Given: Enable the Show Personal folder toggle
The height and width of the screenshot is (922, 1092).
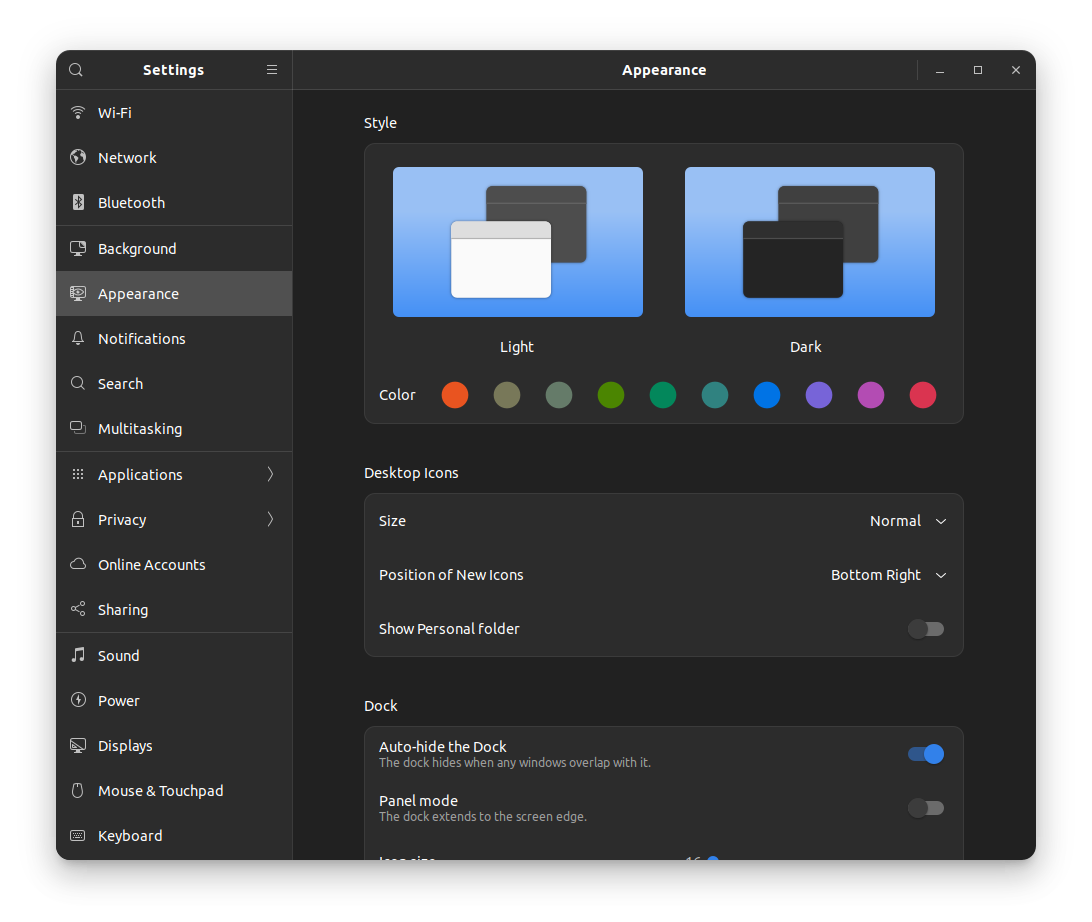Looking at the screenshot, I should pos(925,628).
